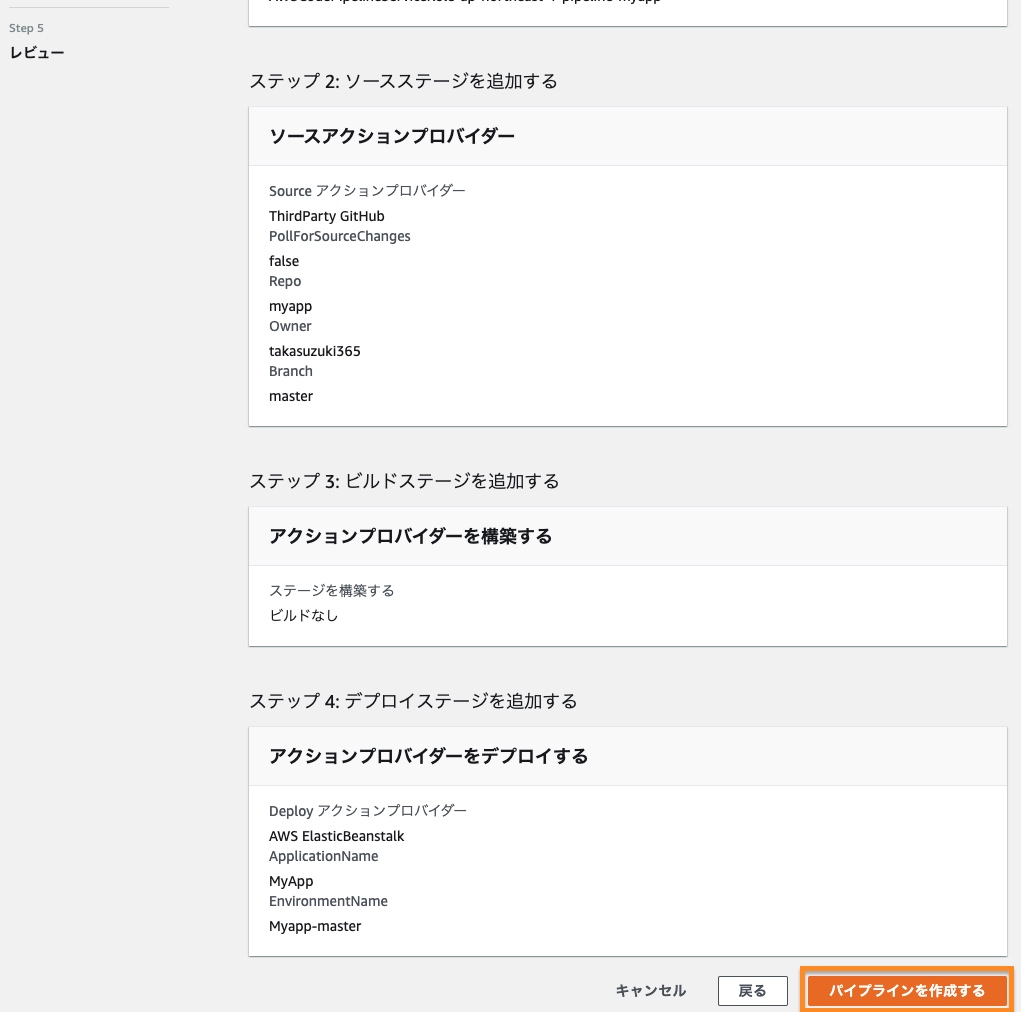Screen dimensions: 1021x1012
Task: Select the master branch value
Action: 291,396
